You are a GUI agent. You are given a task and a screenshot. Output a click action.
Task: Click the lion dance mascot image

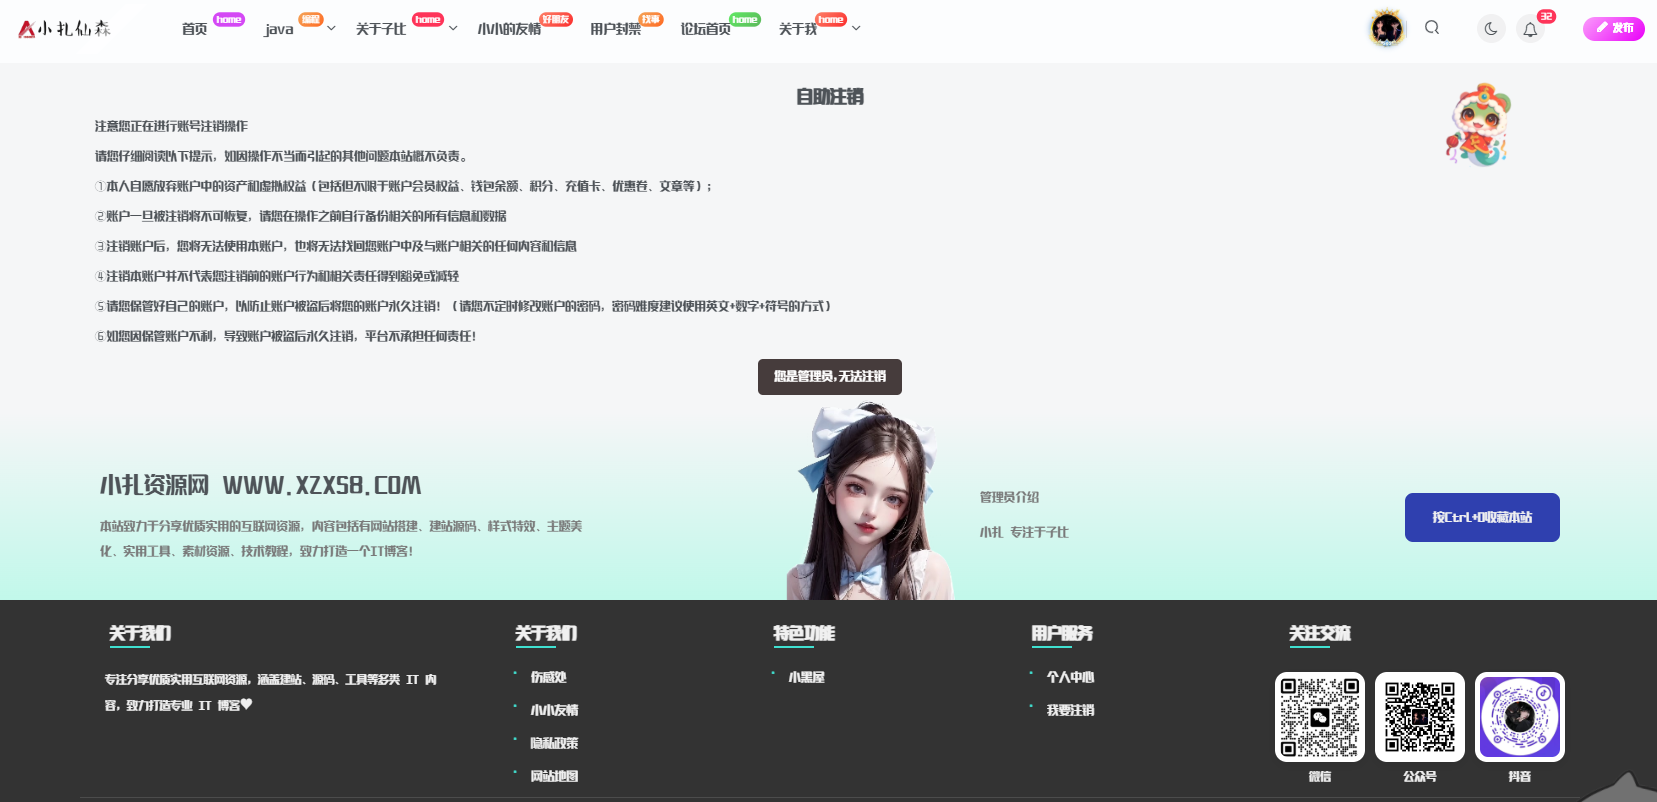click(x=1478, y=125)
